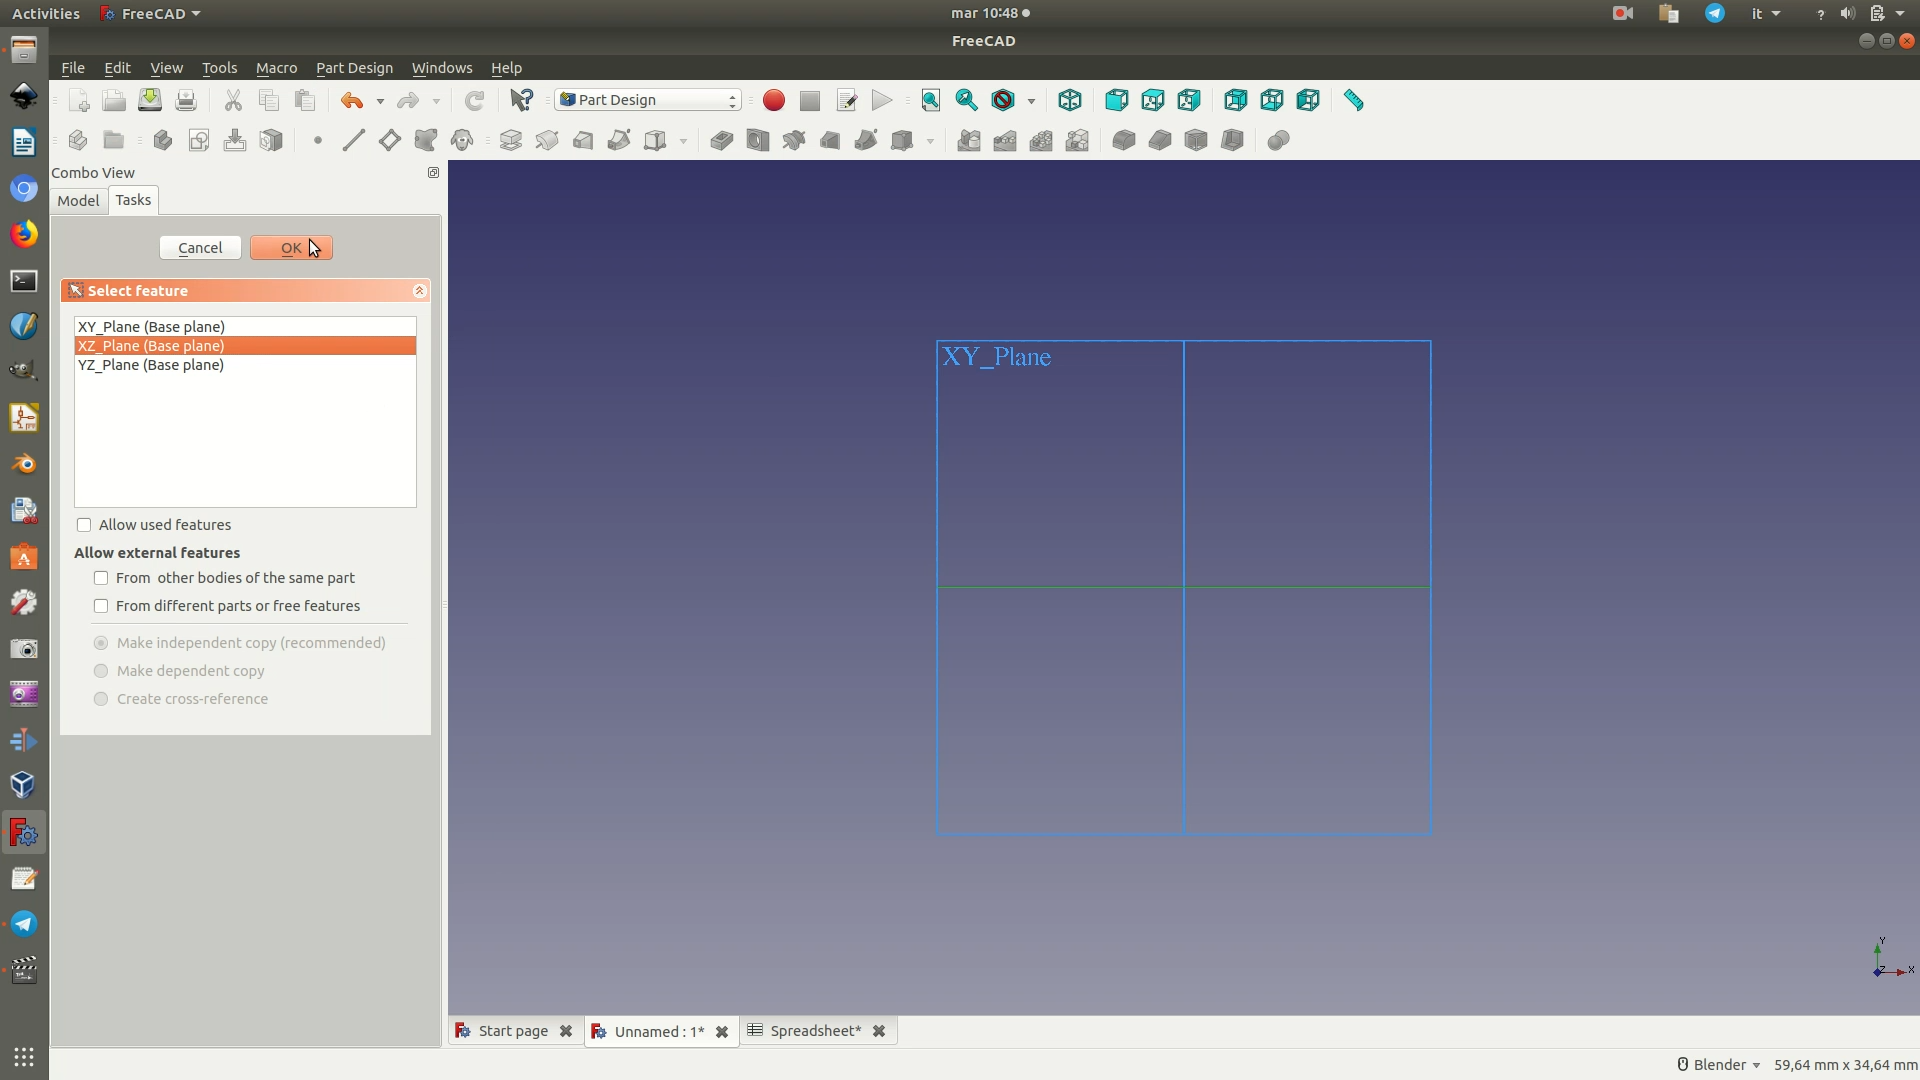1920x1080 pixels.
Task: Click the Refresh icon
Action: [x=475, y=100]
